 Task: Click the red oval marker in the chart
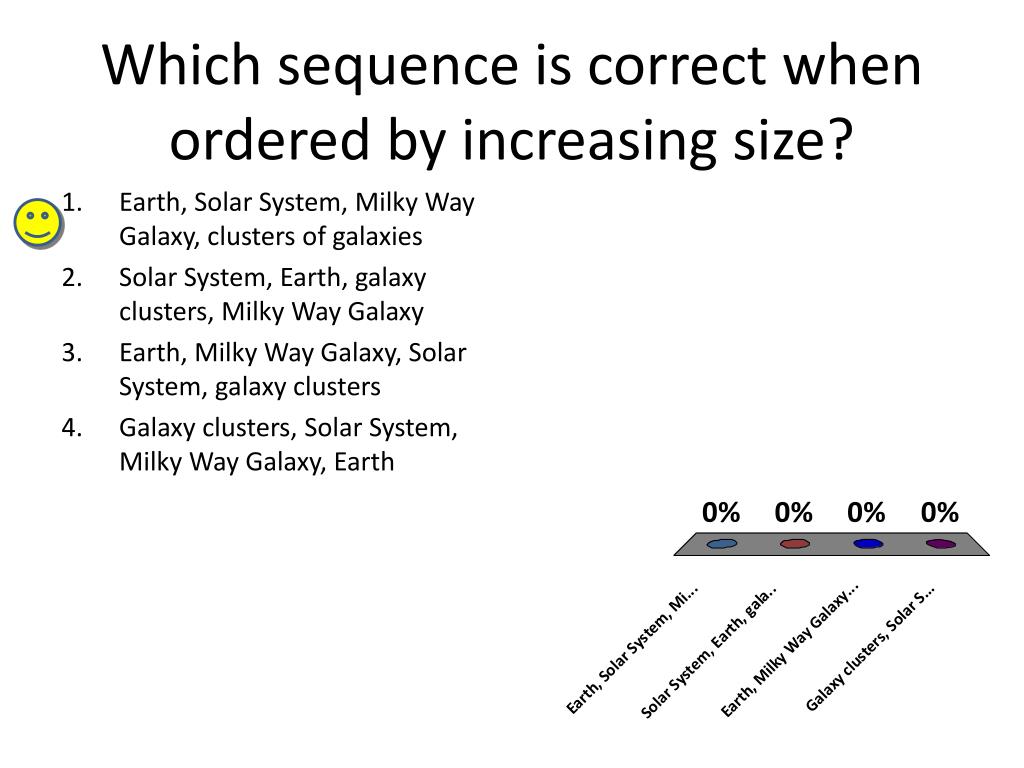794,544
